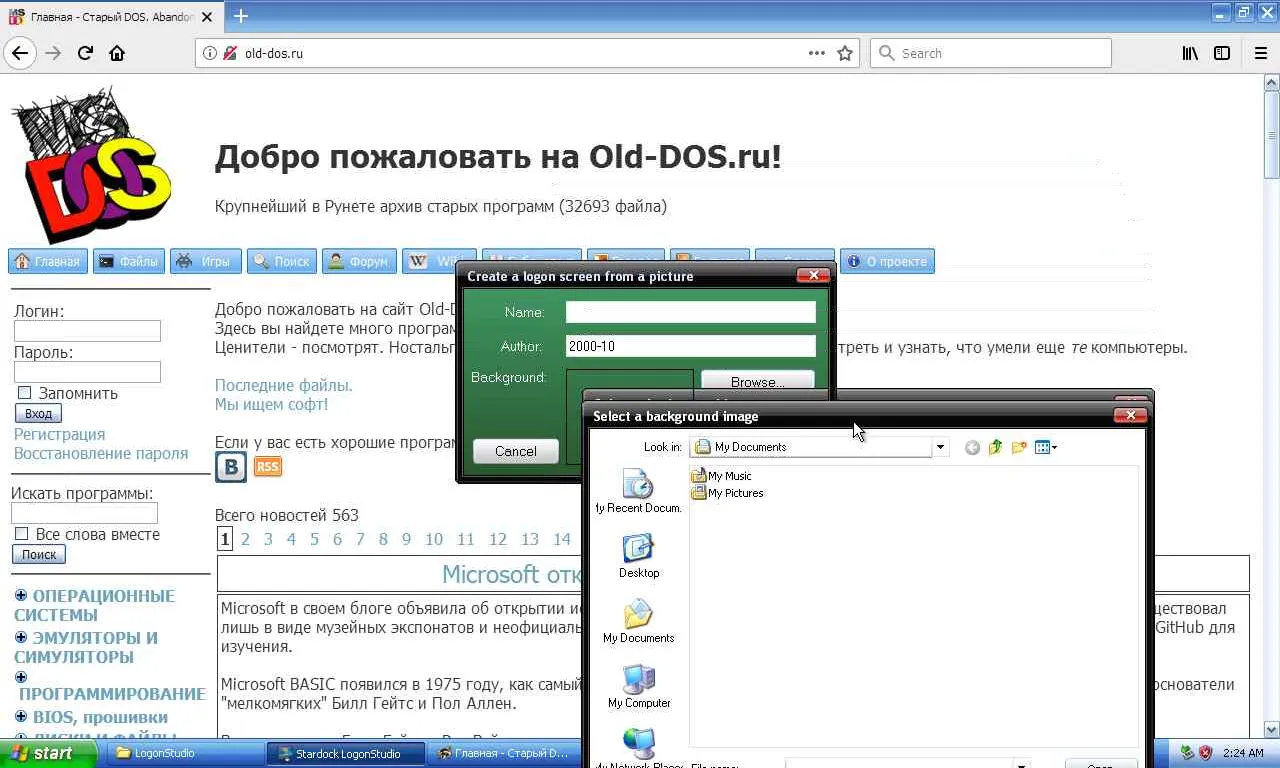The image size is (1280, 768).
Task: Toggle the browser sidebar view
Action: [x=1222, y=53]
